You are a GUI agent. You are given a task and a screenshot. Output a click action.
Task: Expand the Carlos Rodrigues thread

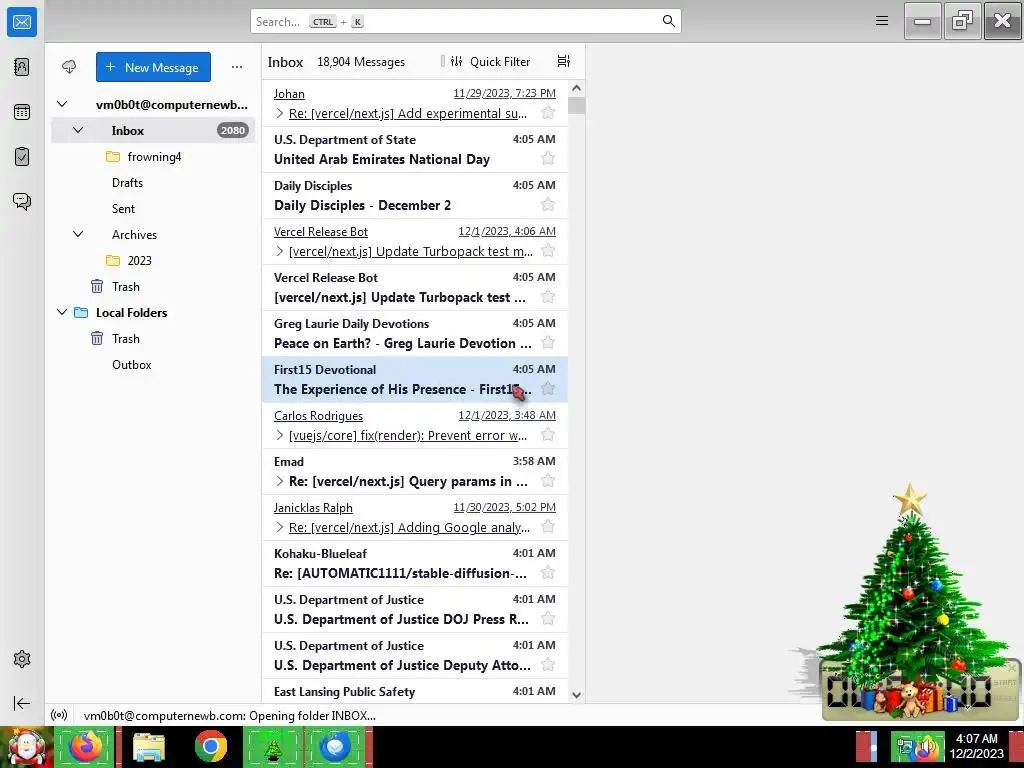280,435
